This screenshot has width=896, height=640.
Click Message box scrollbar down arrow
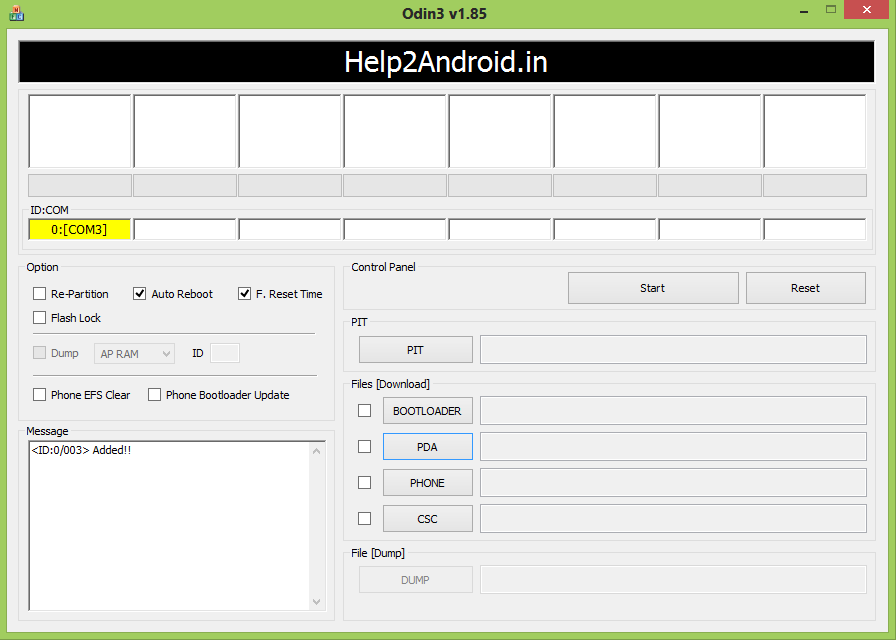click(317, 602)
